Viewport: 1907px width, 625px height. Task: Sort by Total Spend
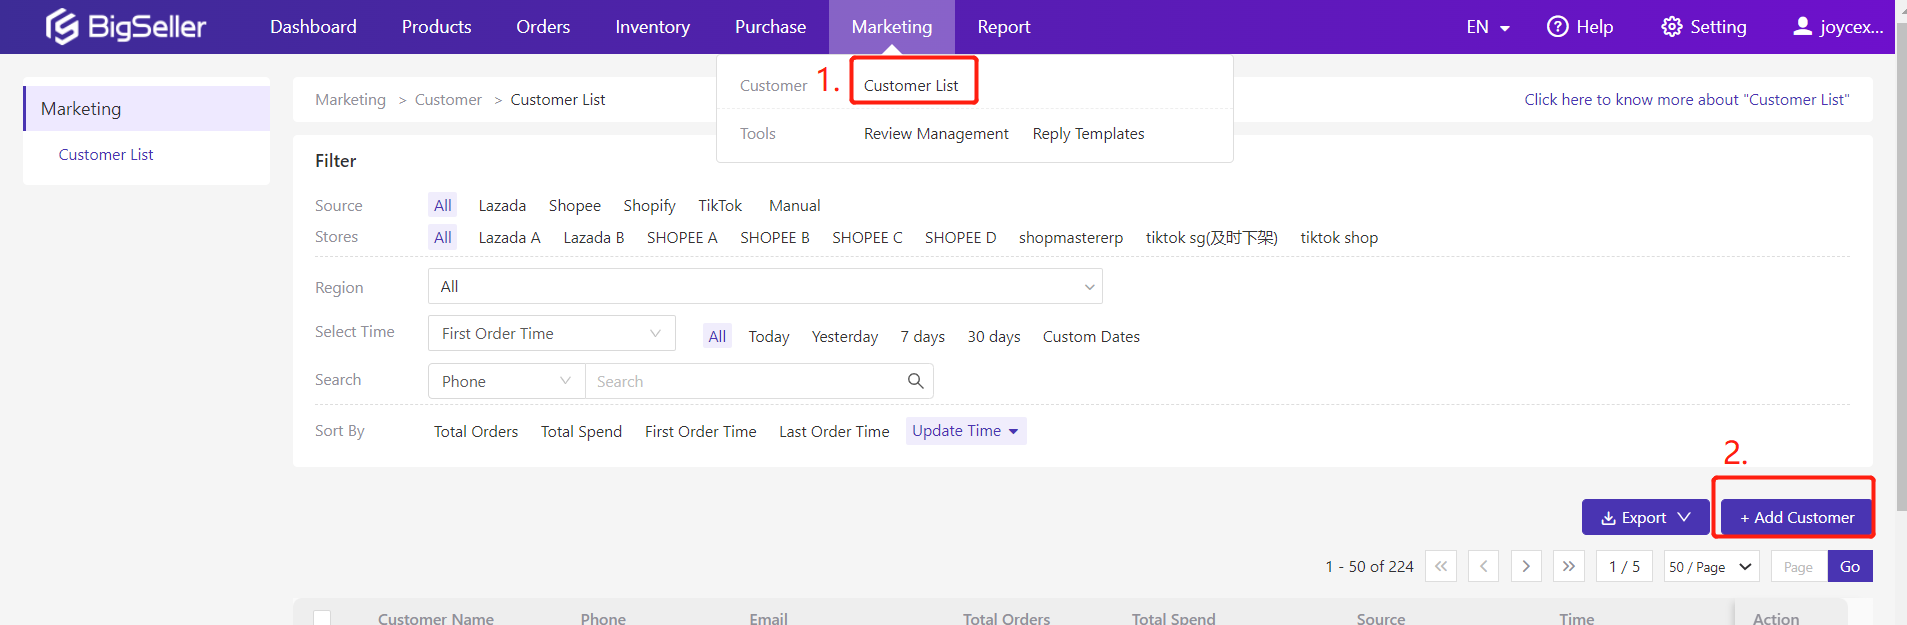point(581,432)
